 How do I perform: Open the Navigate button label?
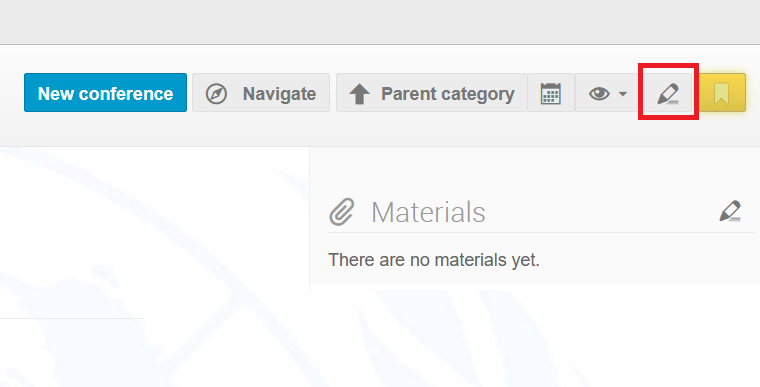tap(279, 94)
